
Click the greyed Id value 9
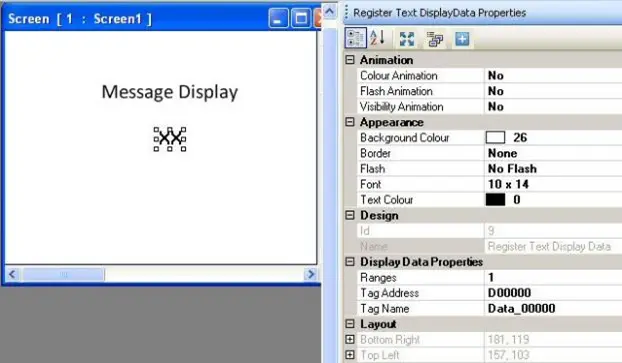point(491,230)
